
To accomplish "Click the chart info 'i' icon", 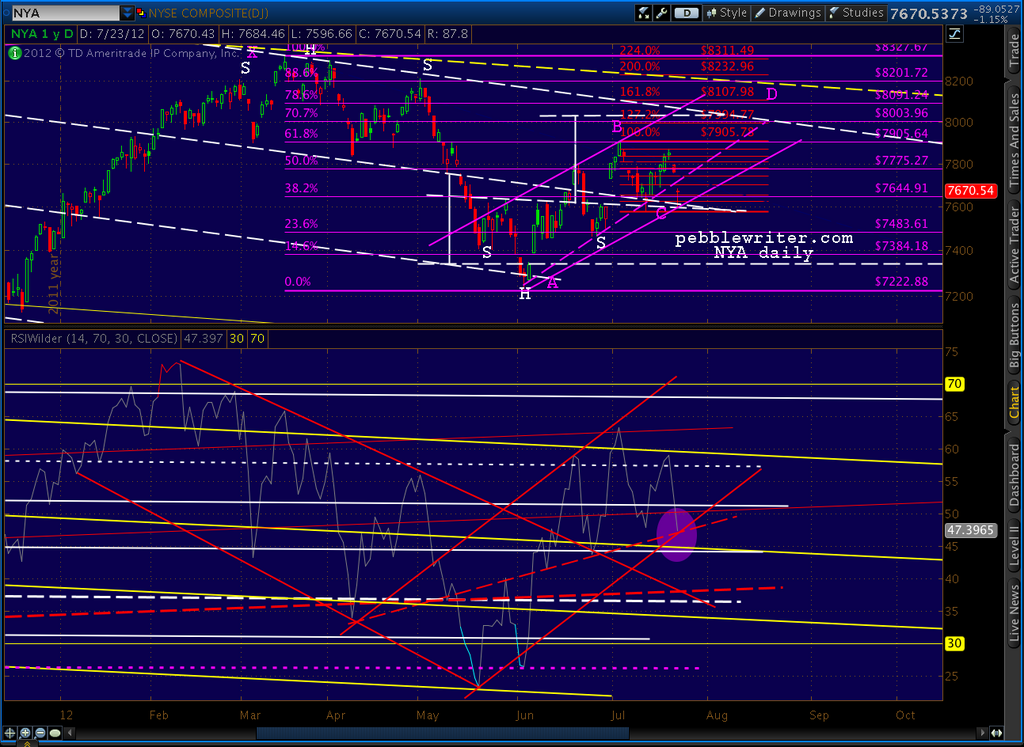I will [14, 53].
